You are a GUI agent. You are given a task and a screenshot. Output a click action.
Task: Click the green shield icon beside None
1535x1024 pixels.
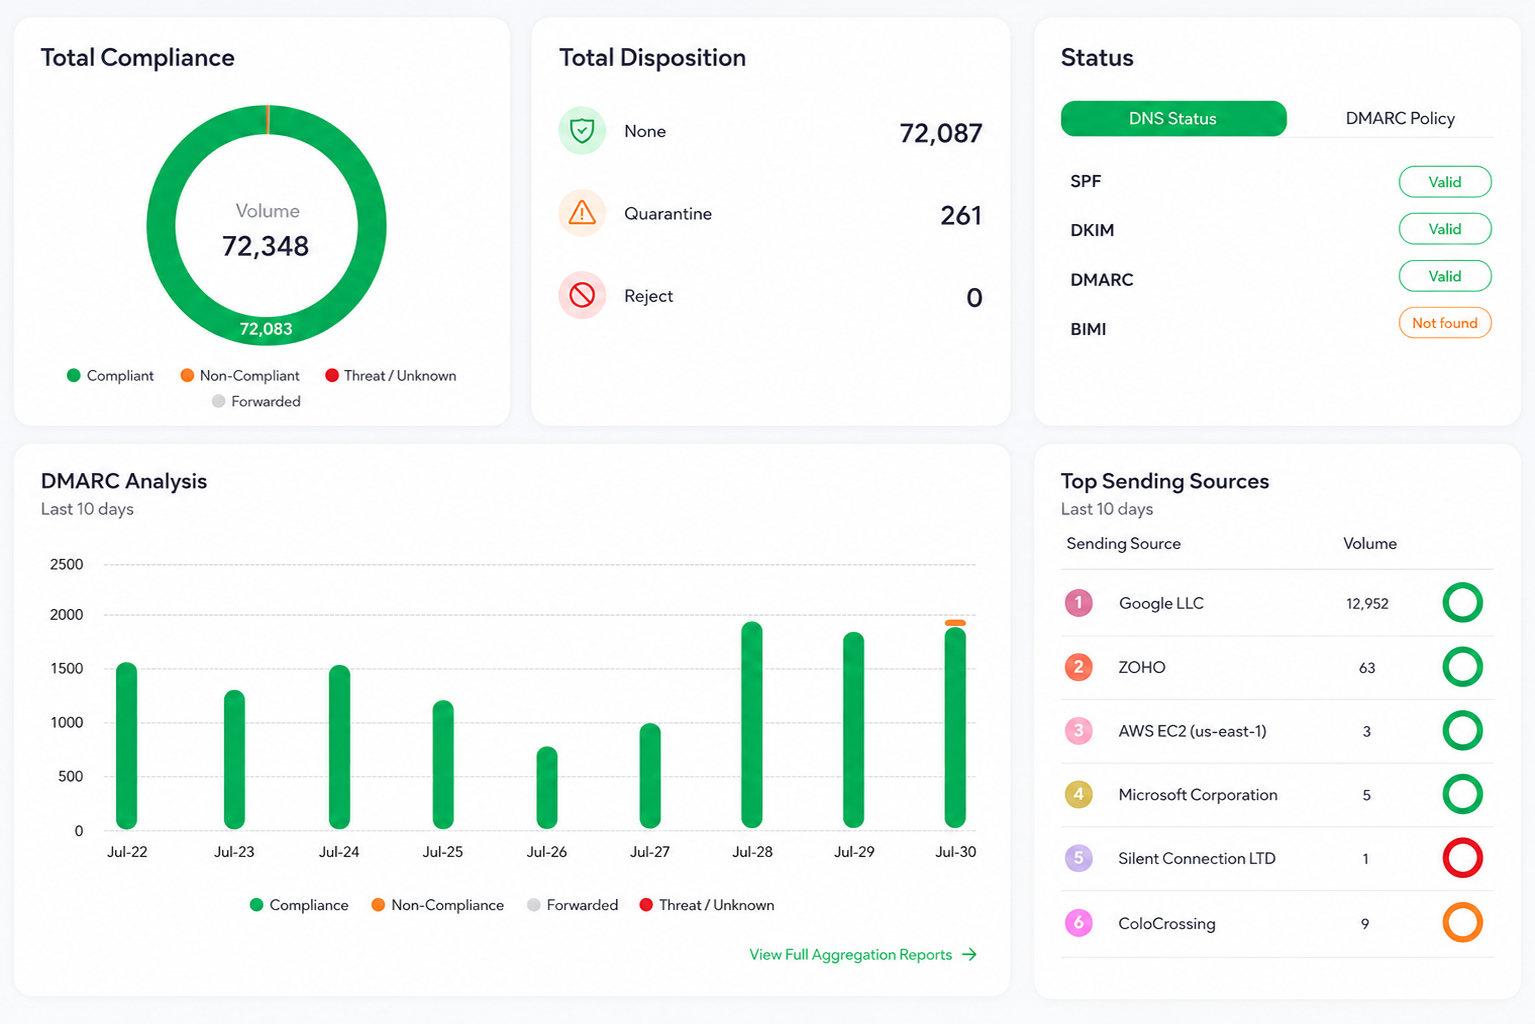(582, 131)
